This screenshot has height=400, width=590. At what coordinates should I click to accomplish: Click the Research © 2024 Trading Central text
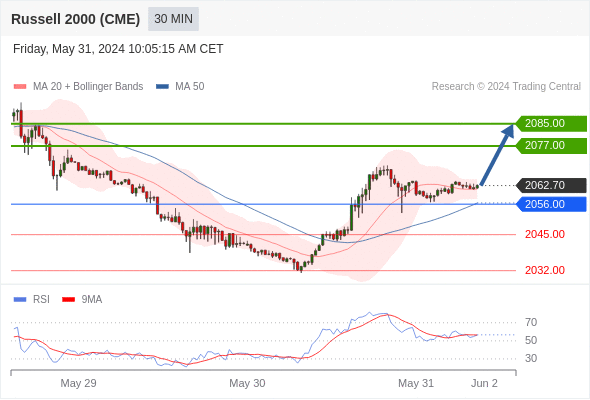pyautogui.click(x=506, y=87)
